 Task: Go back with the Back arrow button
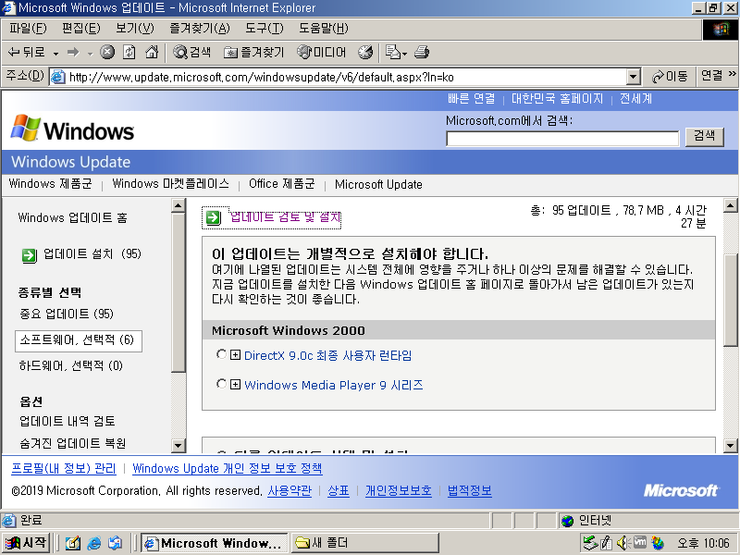[x=27, y=52]
